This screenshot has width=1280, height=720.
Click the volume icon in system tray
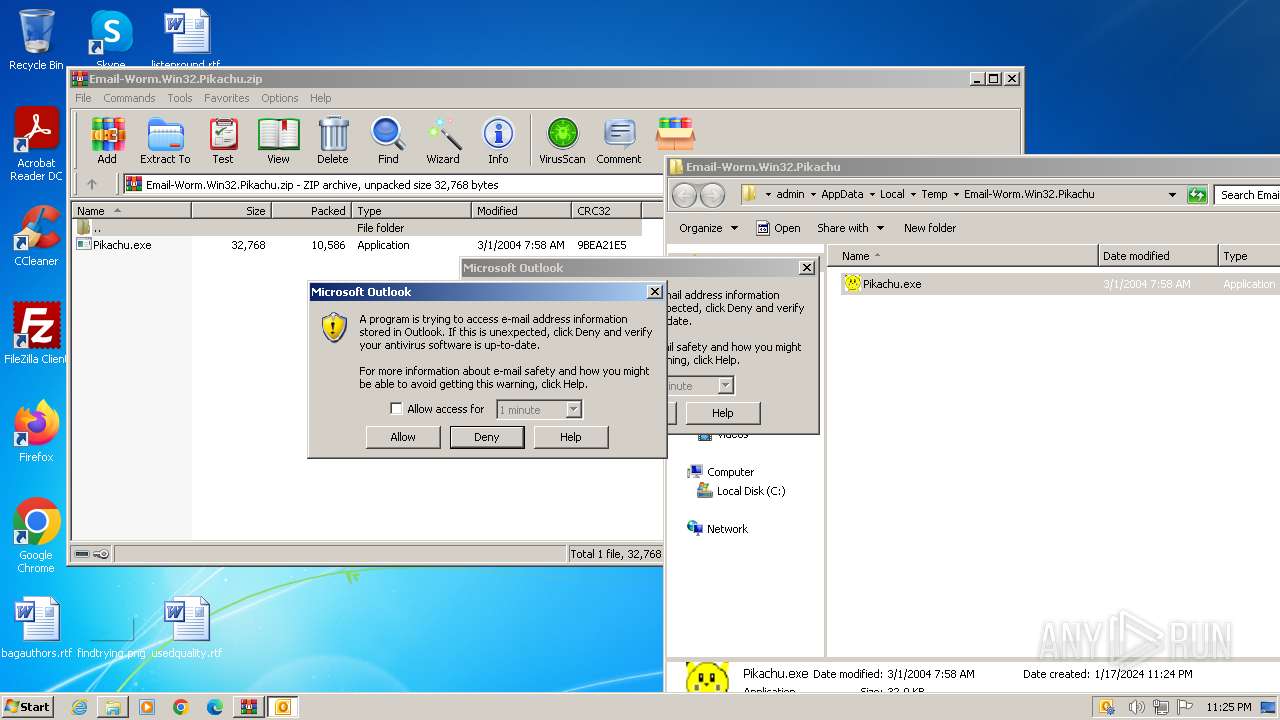tap(1136, 707)
